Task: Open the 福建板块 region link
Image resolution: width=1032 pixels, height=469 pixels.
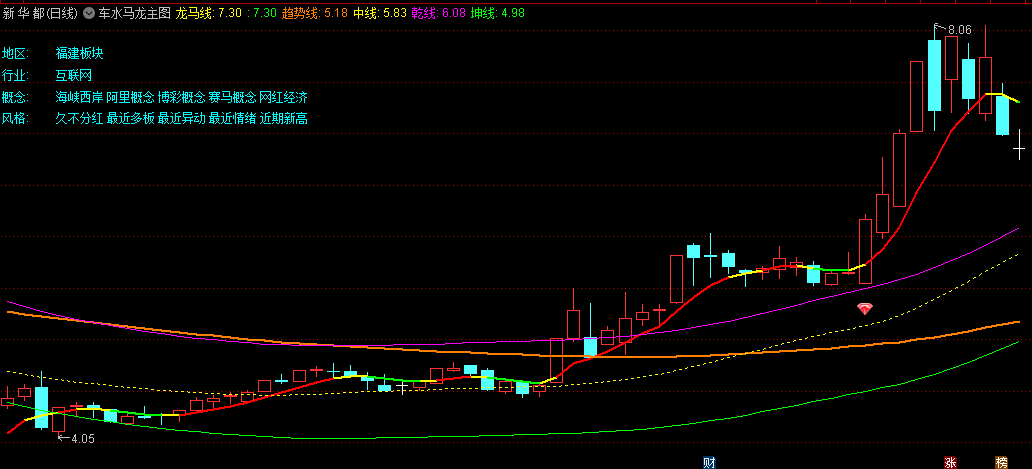Action: 80,54
